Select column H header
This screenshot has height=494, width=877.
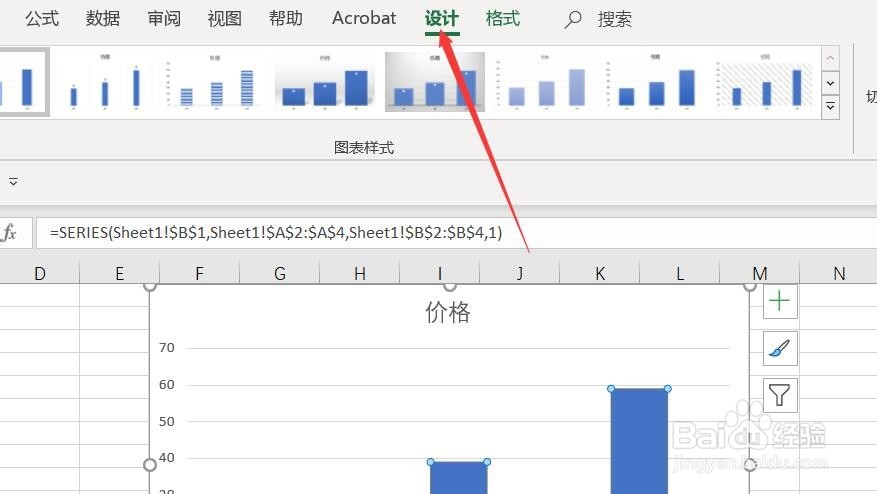(360, 274)
